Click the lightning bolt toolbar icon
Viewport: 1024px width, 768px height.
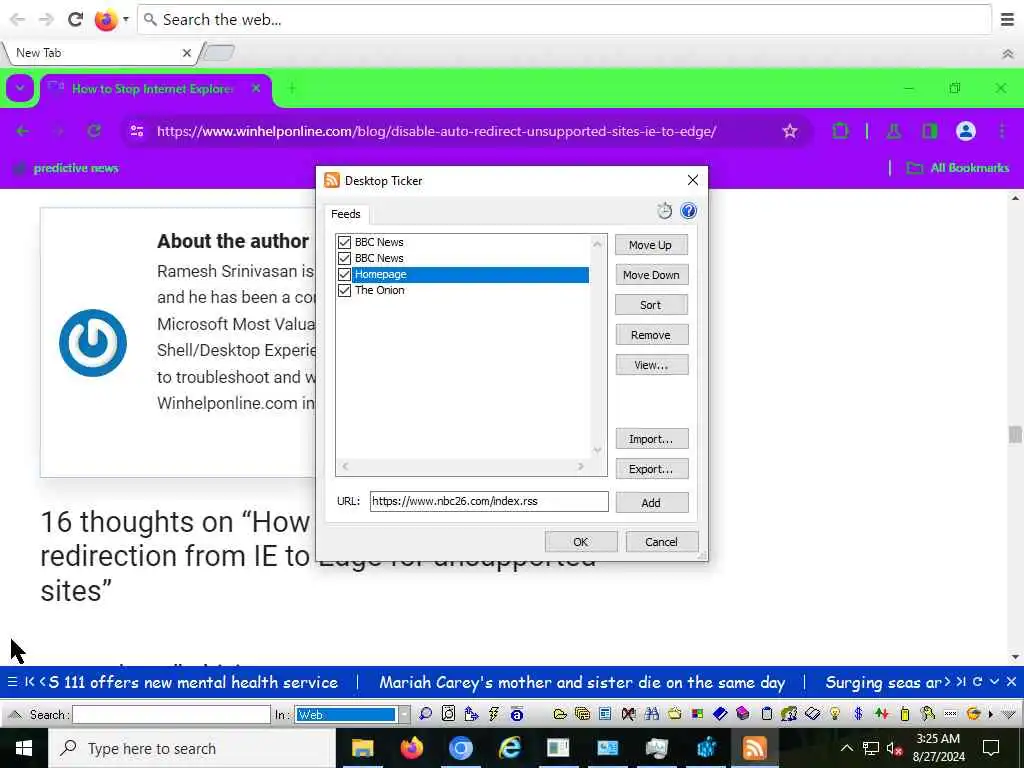[494, 714]
